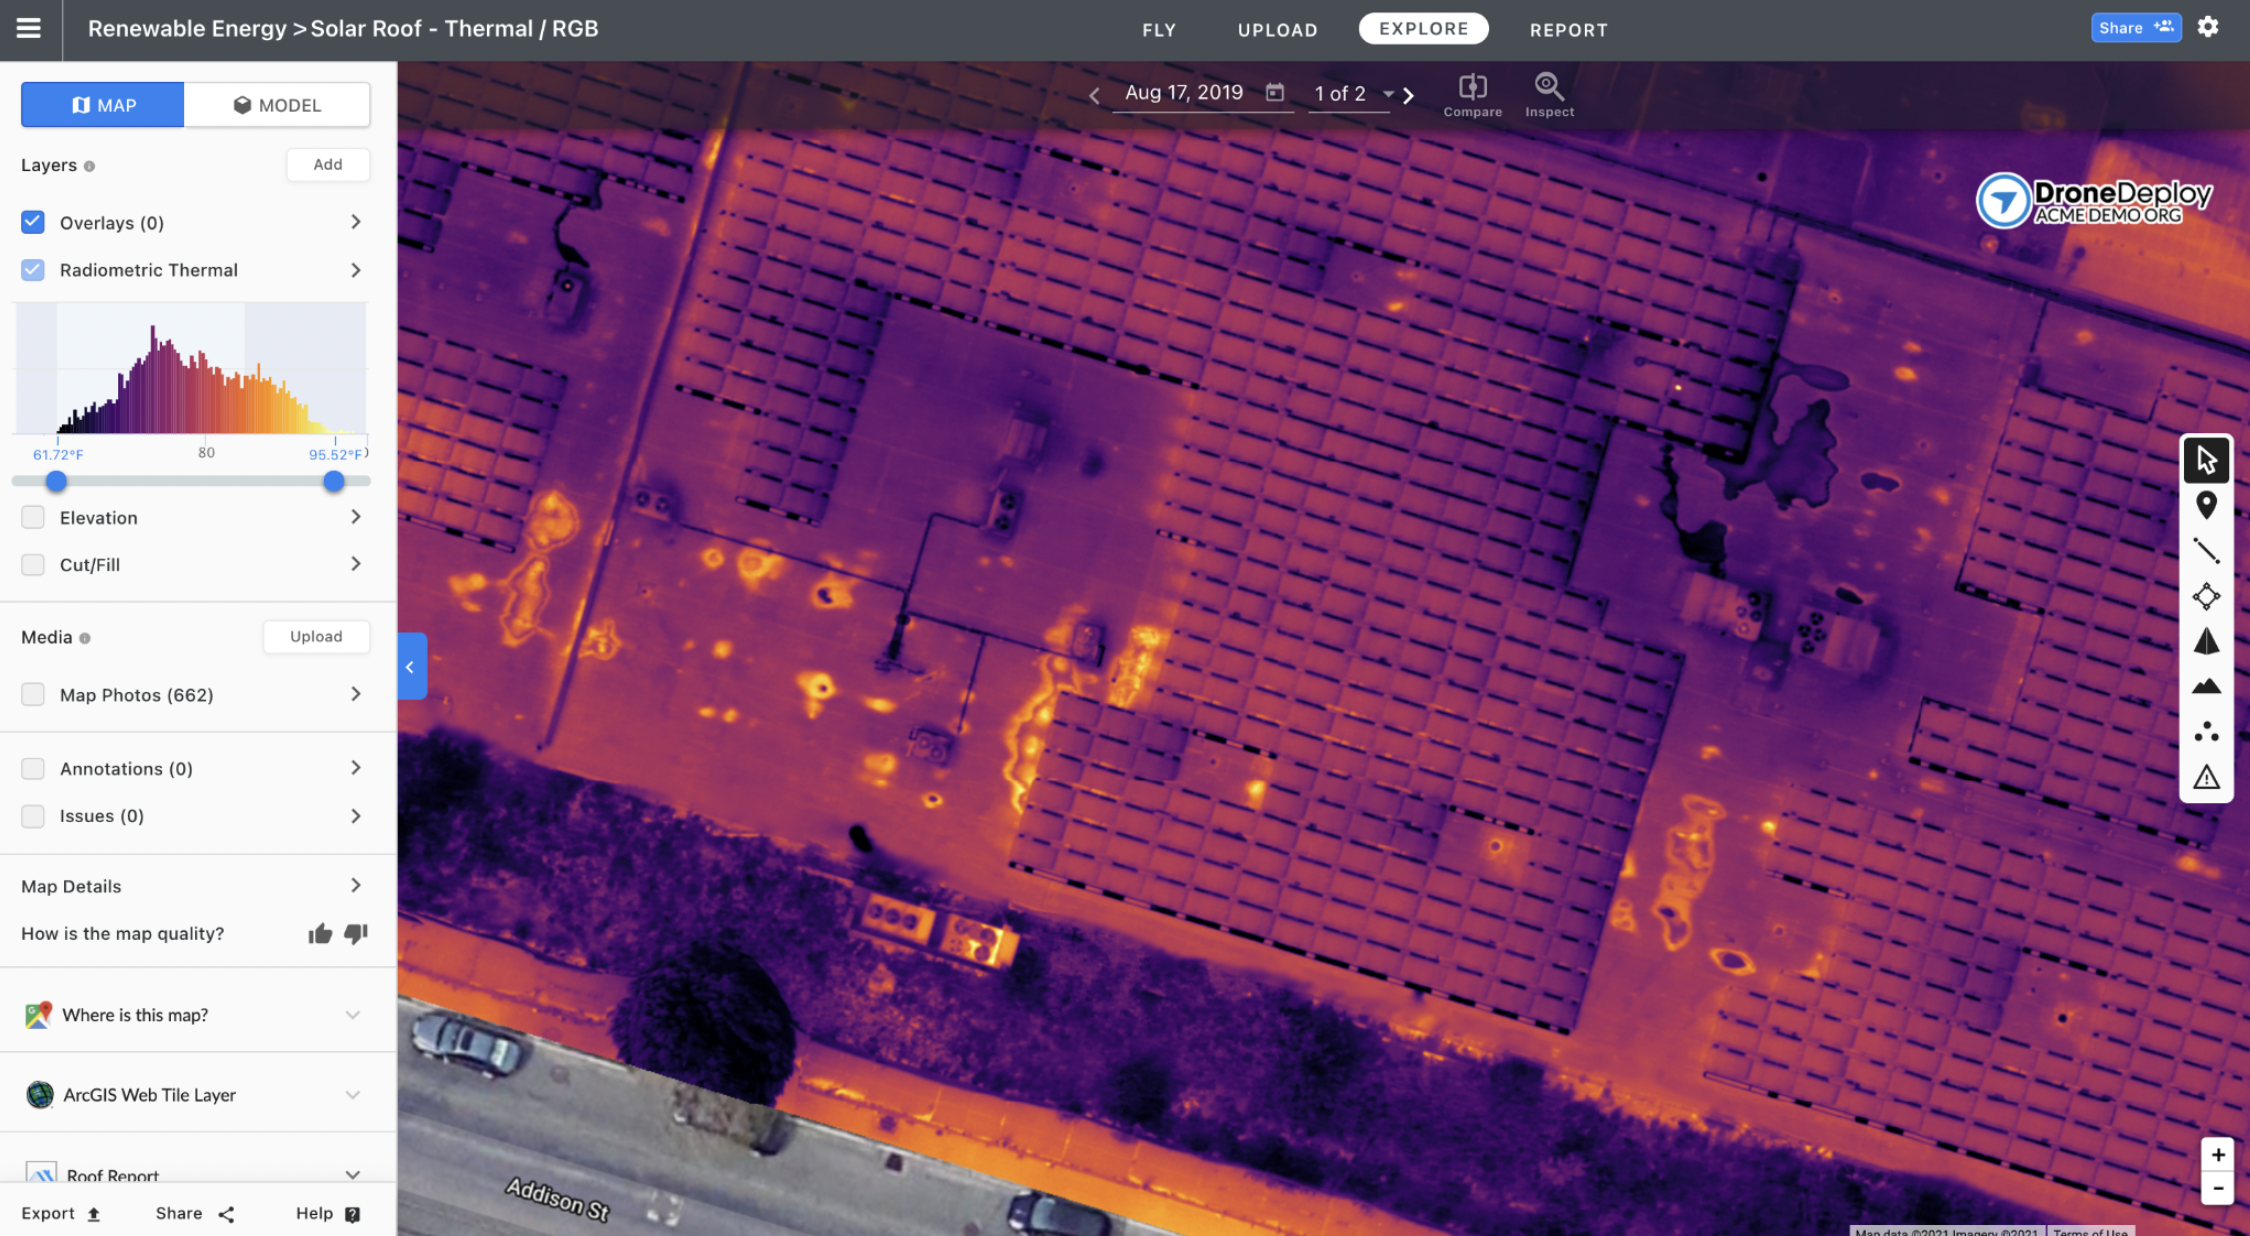
Task: Zoom in on the map
Action: [x=2217, y=1155]
